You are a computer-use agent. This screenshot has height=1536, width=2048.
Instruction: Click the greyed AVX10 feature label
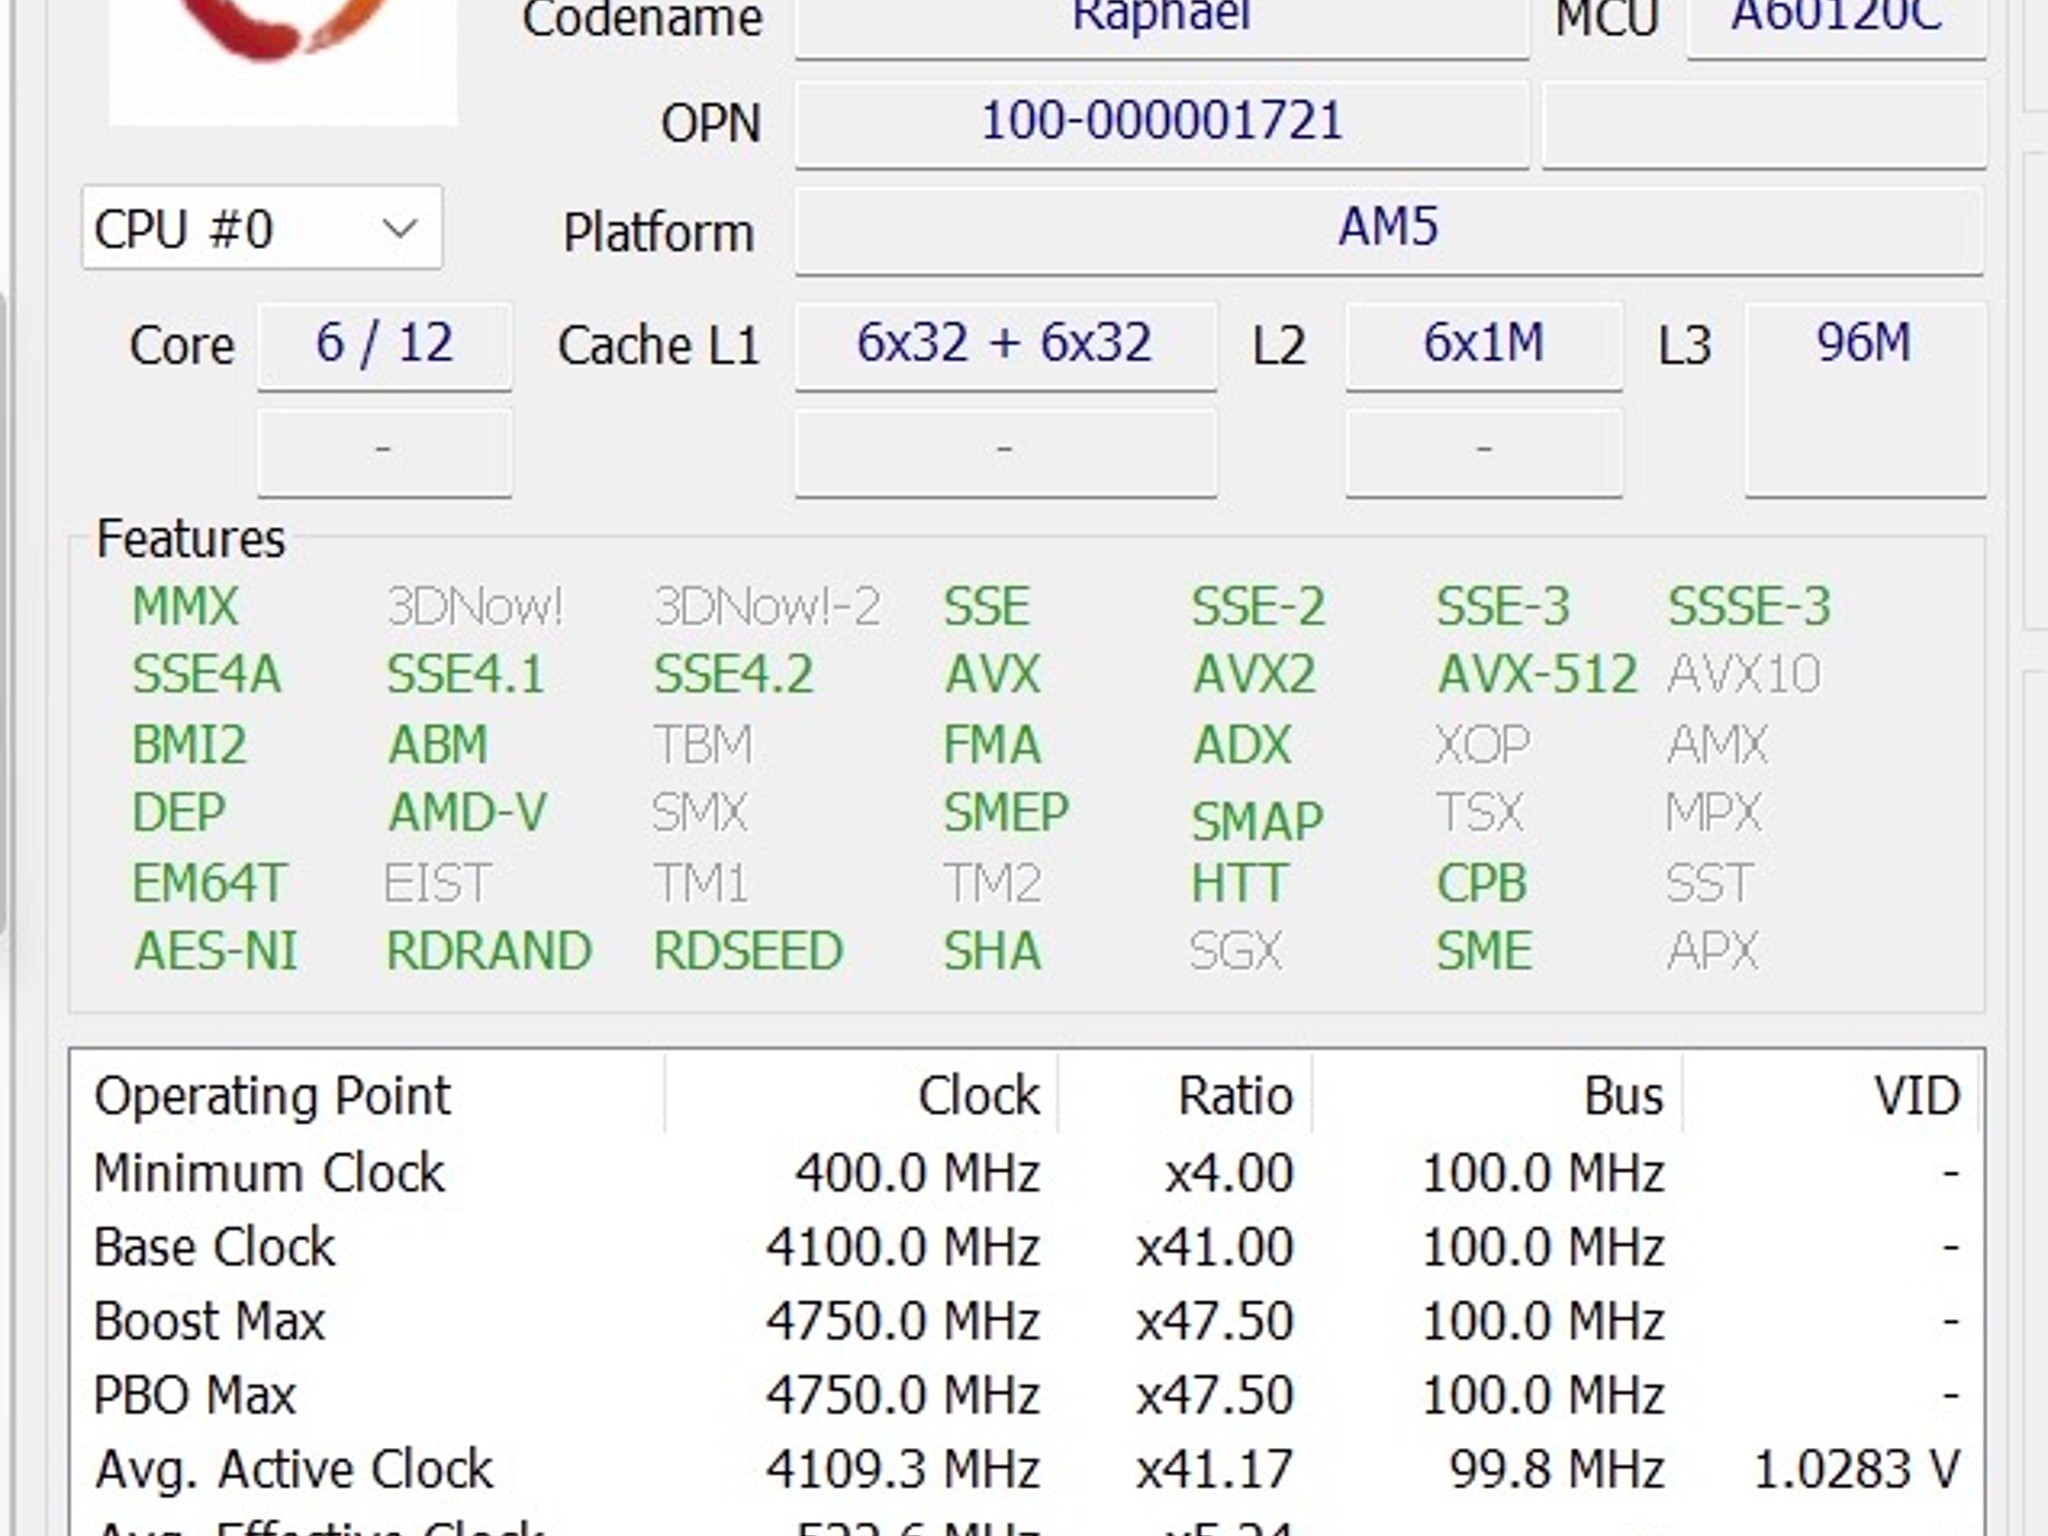click(1744, 674)
